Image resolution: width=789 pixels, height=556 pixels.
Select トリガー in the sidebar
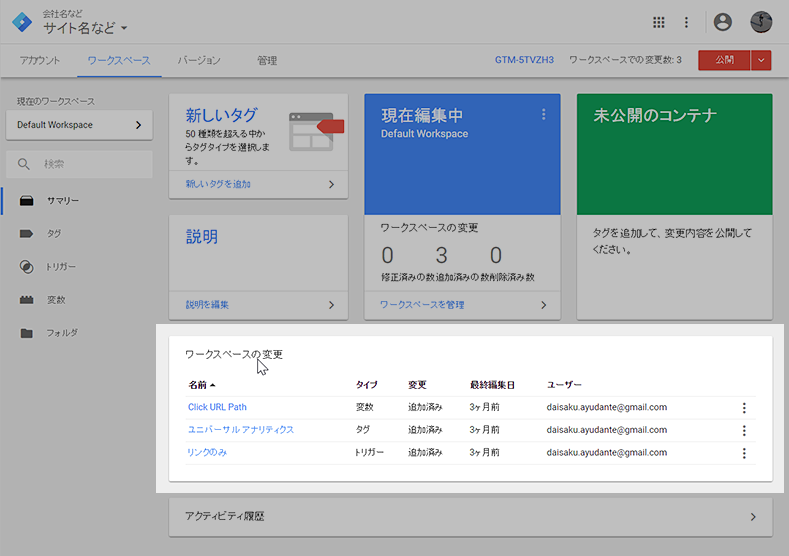[61, 267]
